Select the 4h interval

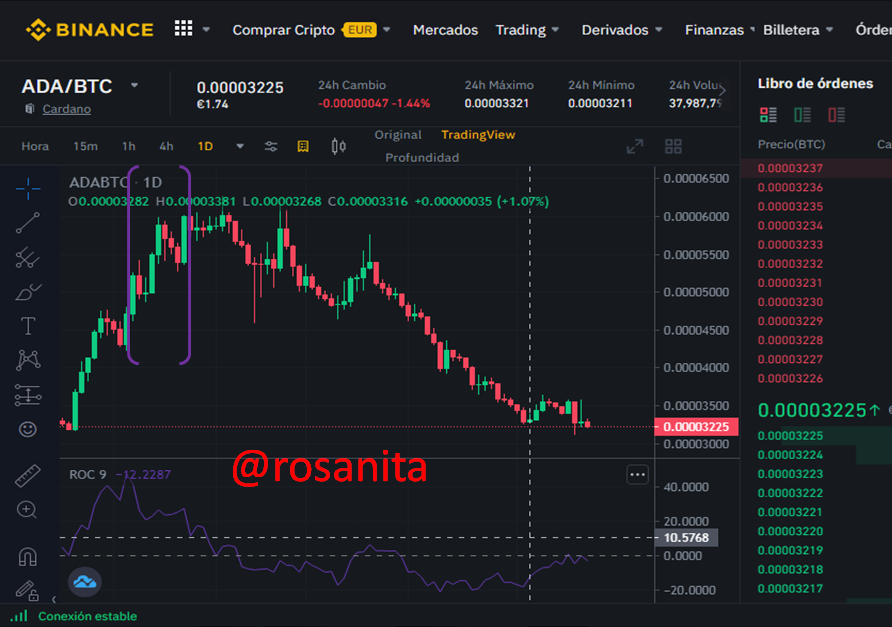pos(166,146)
